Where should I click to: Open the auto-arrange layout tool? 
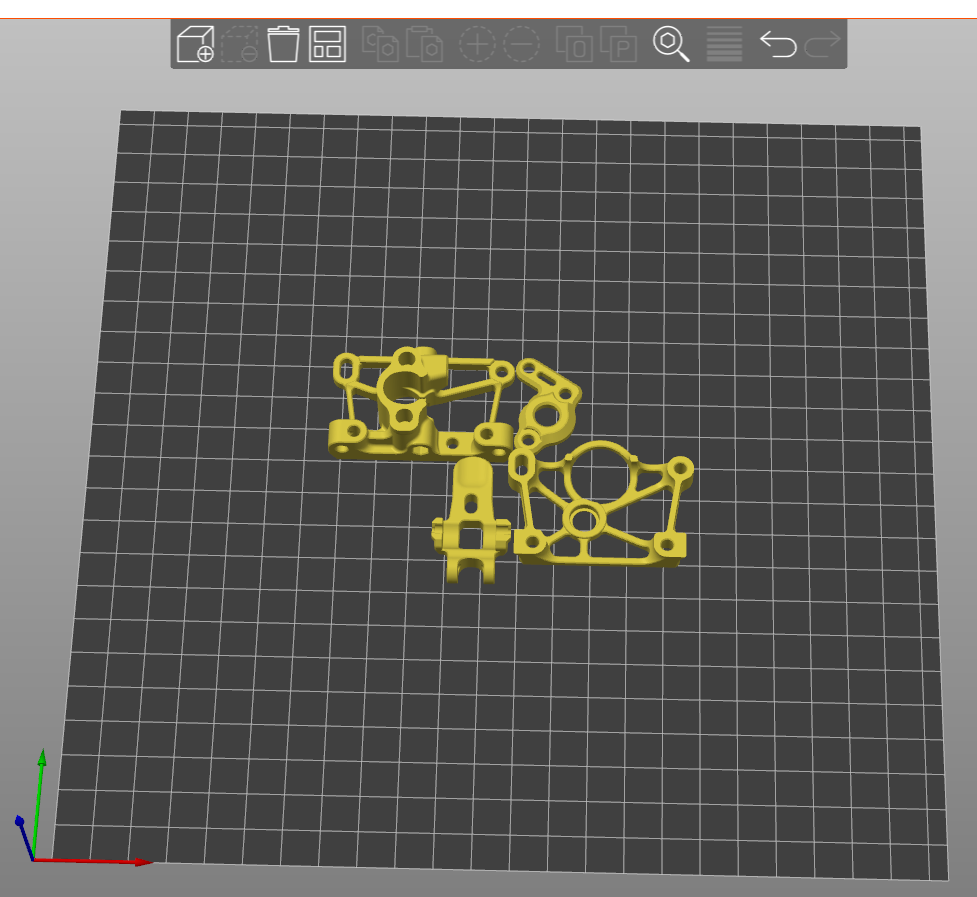point(326,45)
